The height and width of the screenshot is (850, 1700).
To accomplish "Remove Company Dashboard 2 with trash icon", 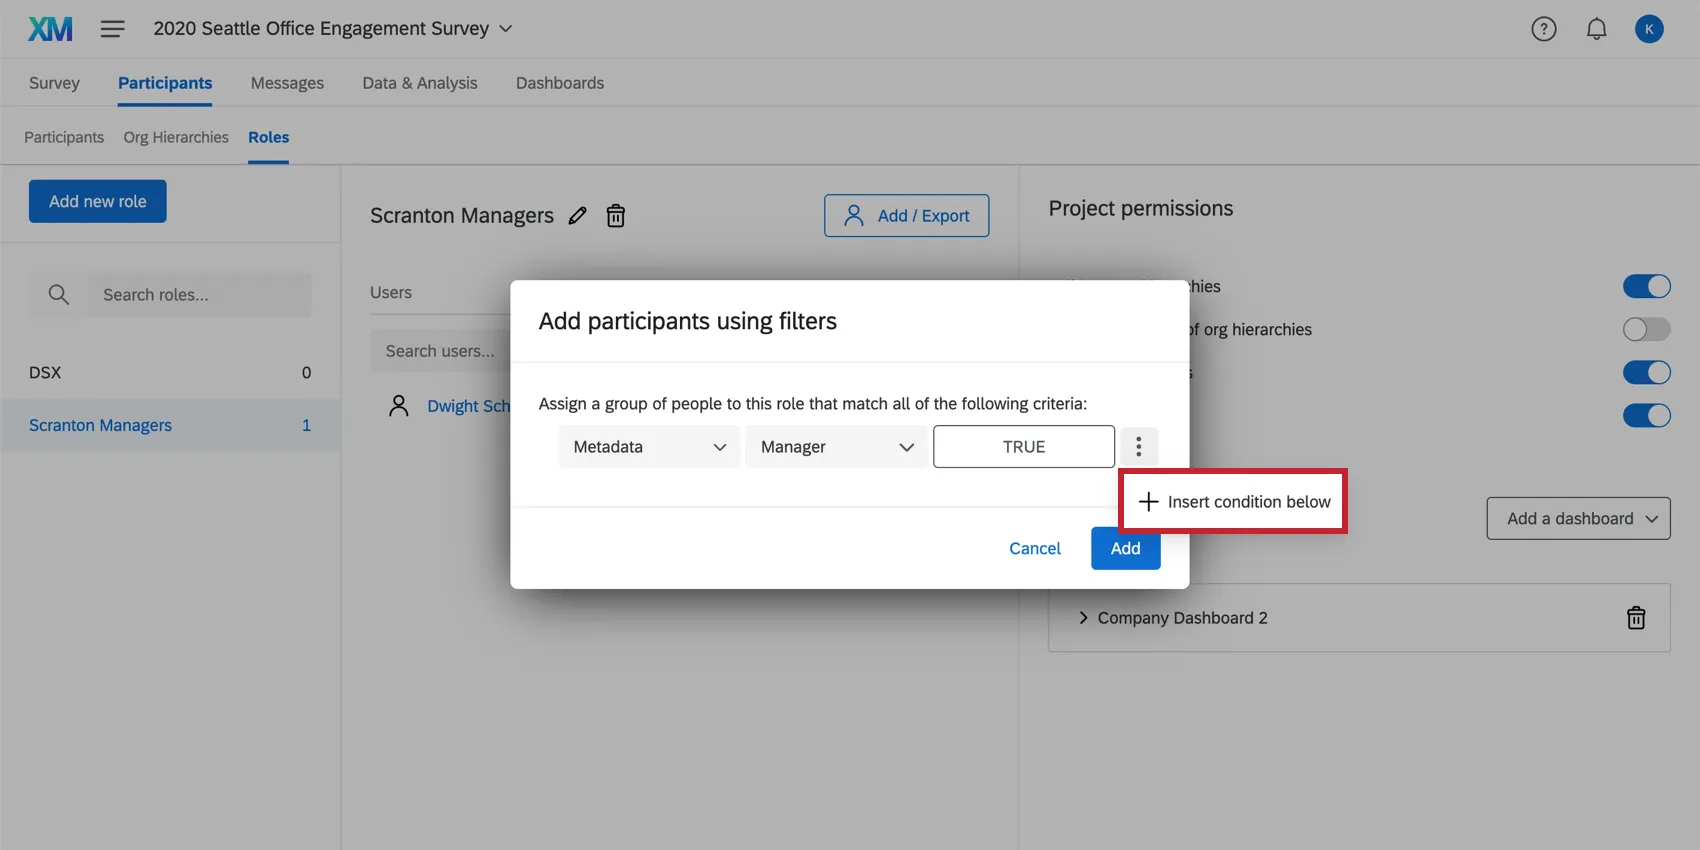I will 1636,618.
